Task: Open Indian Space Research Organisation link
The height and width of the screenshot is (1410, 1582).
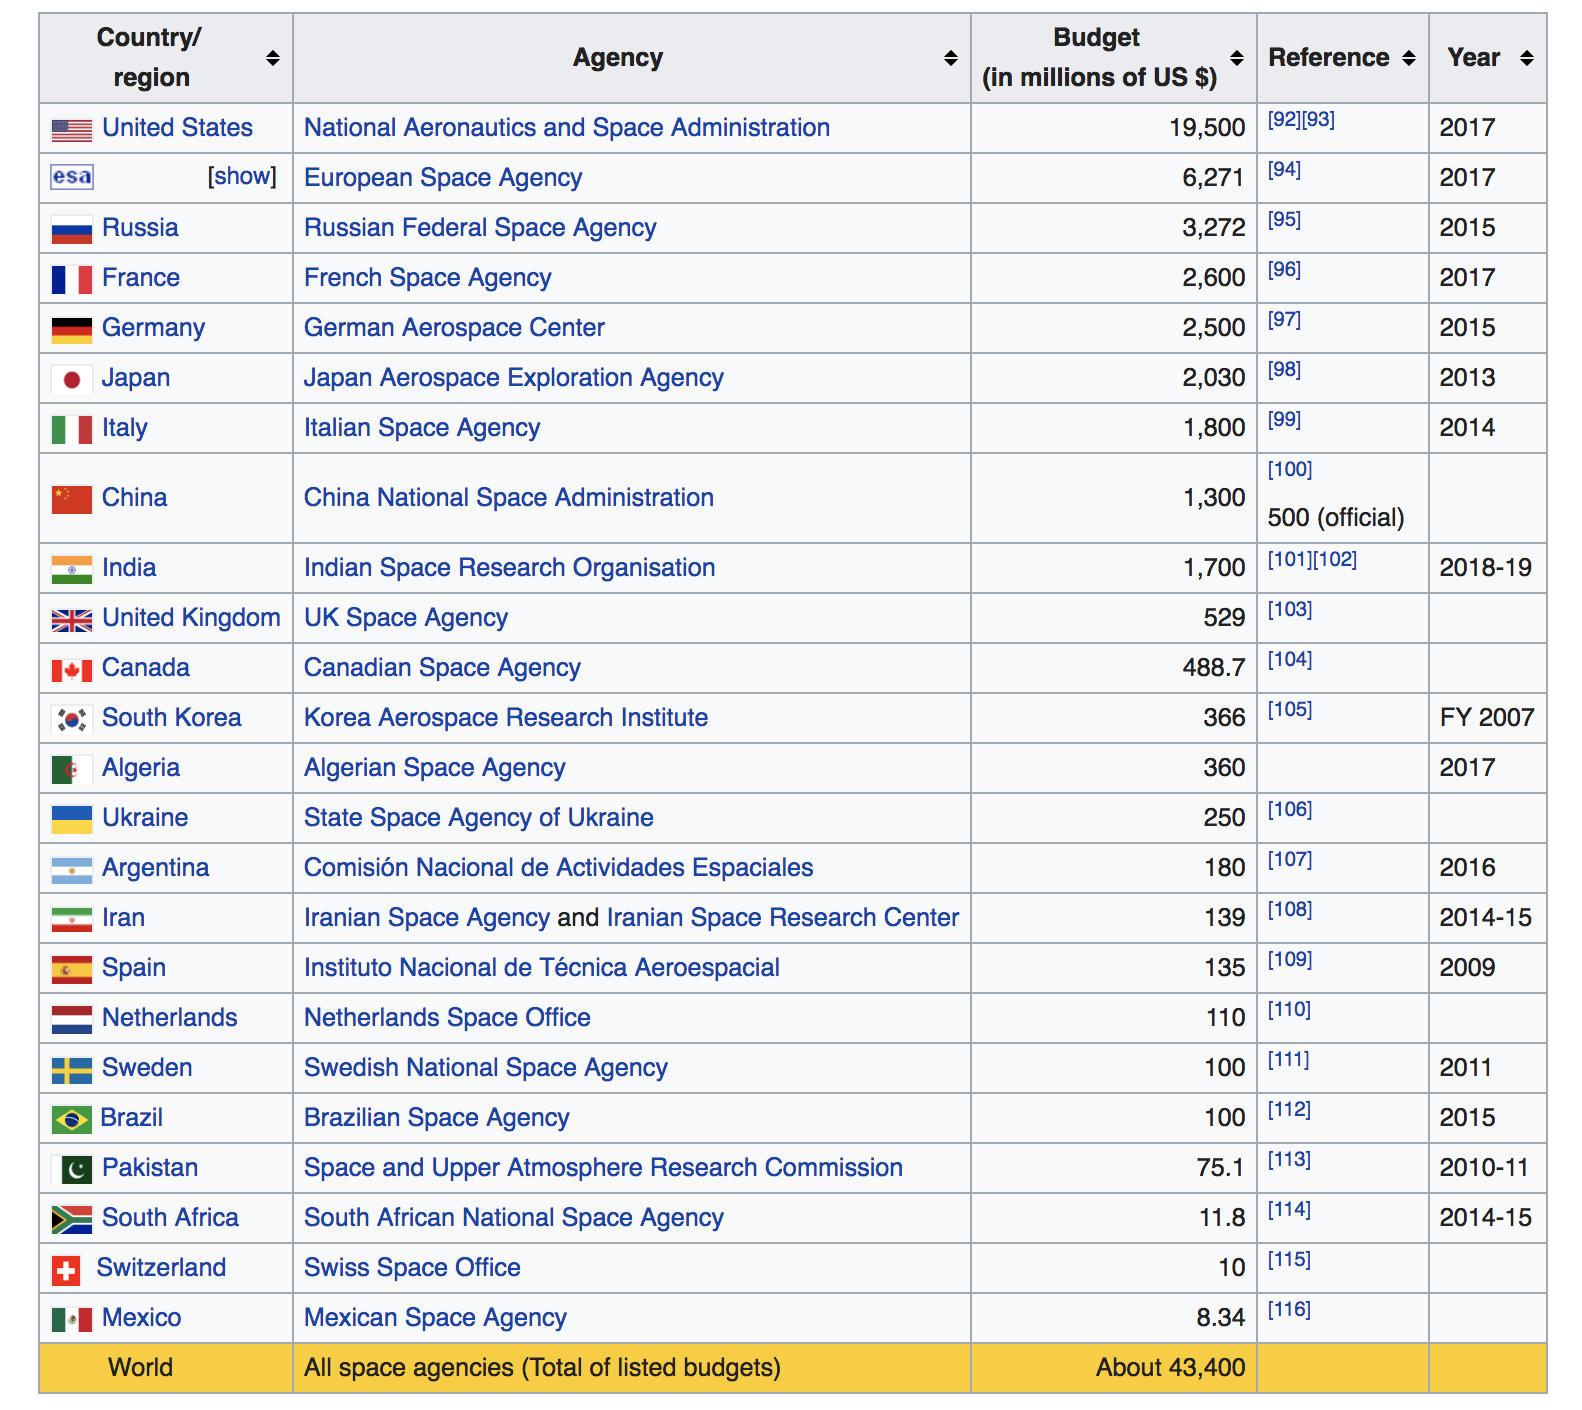Action: click(510, 568)
